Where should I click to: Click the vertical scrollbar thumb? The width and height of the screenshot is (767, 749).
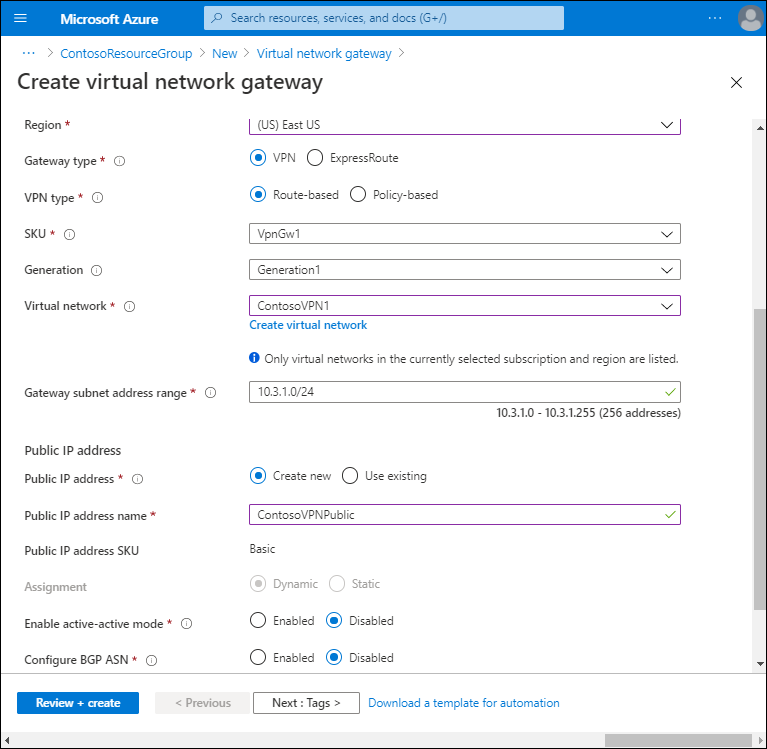[760, 459]
